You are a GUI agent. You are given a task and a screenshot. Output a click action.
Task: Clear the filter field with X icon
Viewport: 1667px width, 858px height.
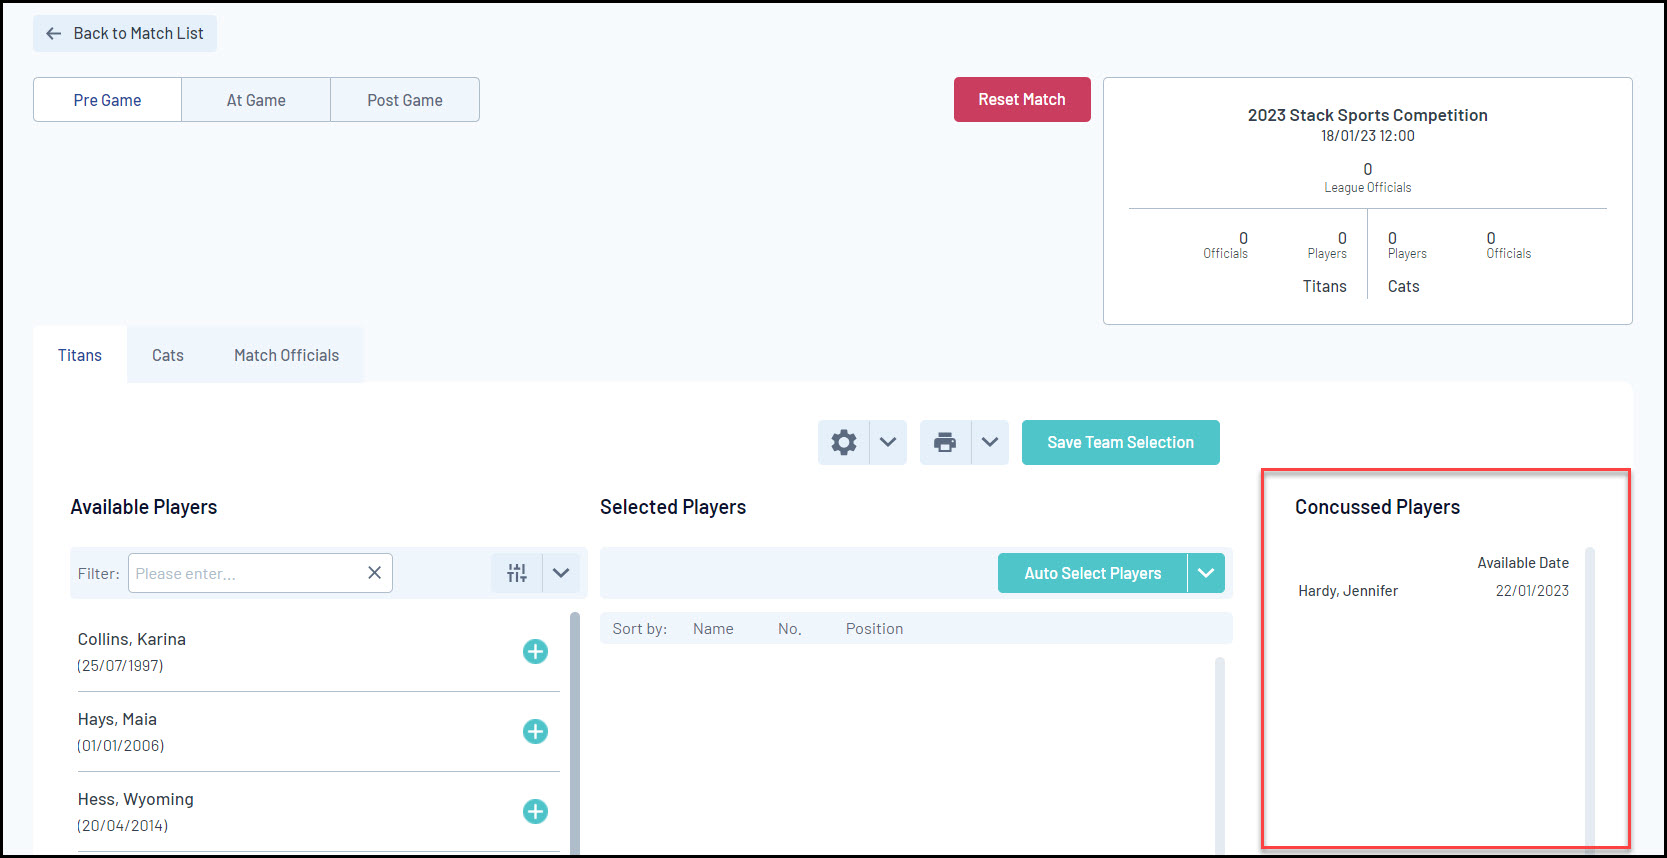pyautogui.click(x=374, y=573)
